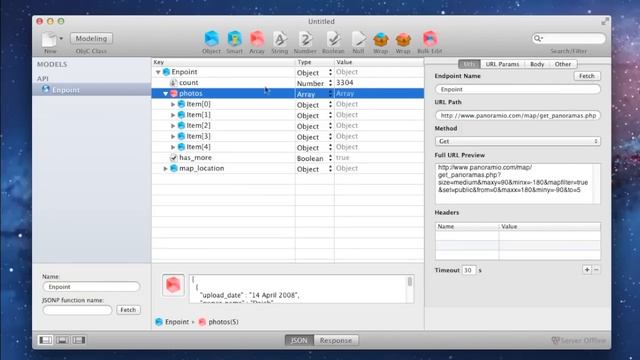This screenshot has height=360, width=640.
Task: Switch to the URL tab
Action: tap(469, 64)
